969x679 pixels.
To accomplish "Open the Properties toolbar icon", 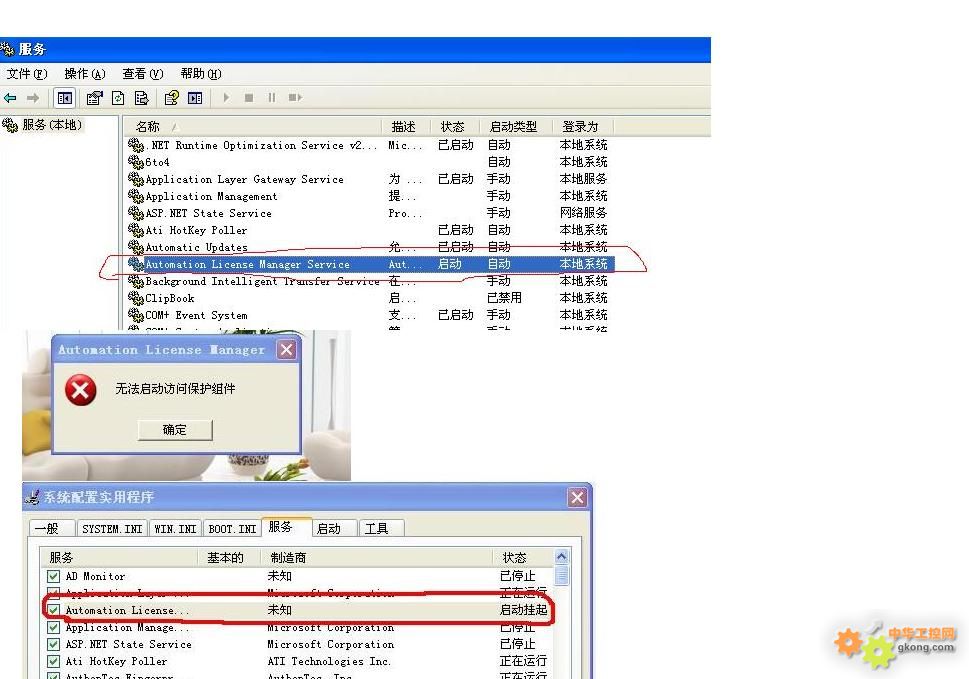I will [95, 98].
